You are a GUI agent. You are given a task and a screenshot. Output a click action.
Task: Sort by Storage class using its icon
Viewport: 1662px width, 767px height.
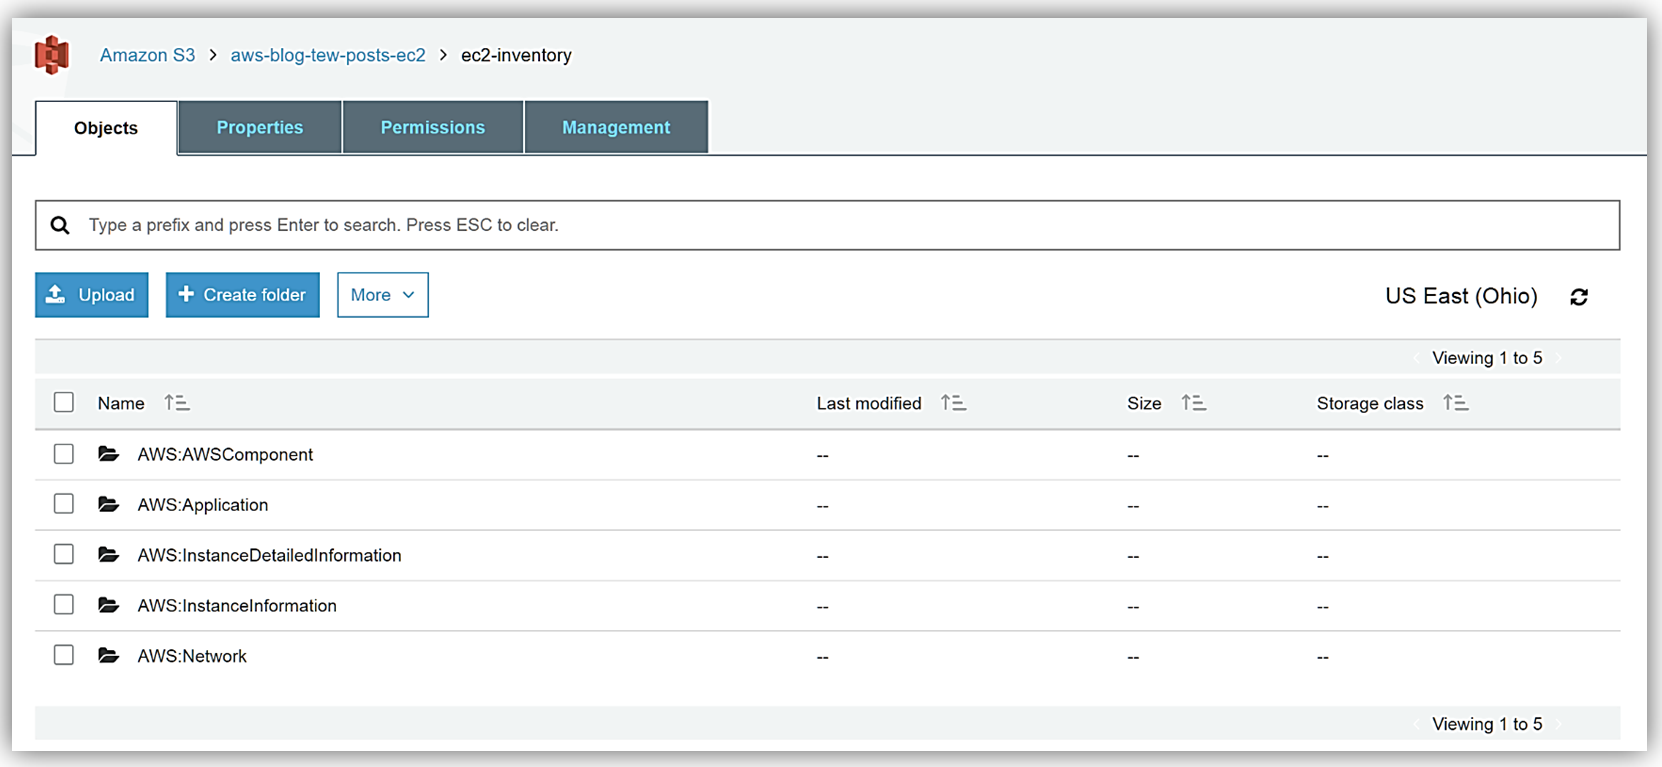1455,403
